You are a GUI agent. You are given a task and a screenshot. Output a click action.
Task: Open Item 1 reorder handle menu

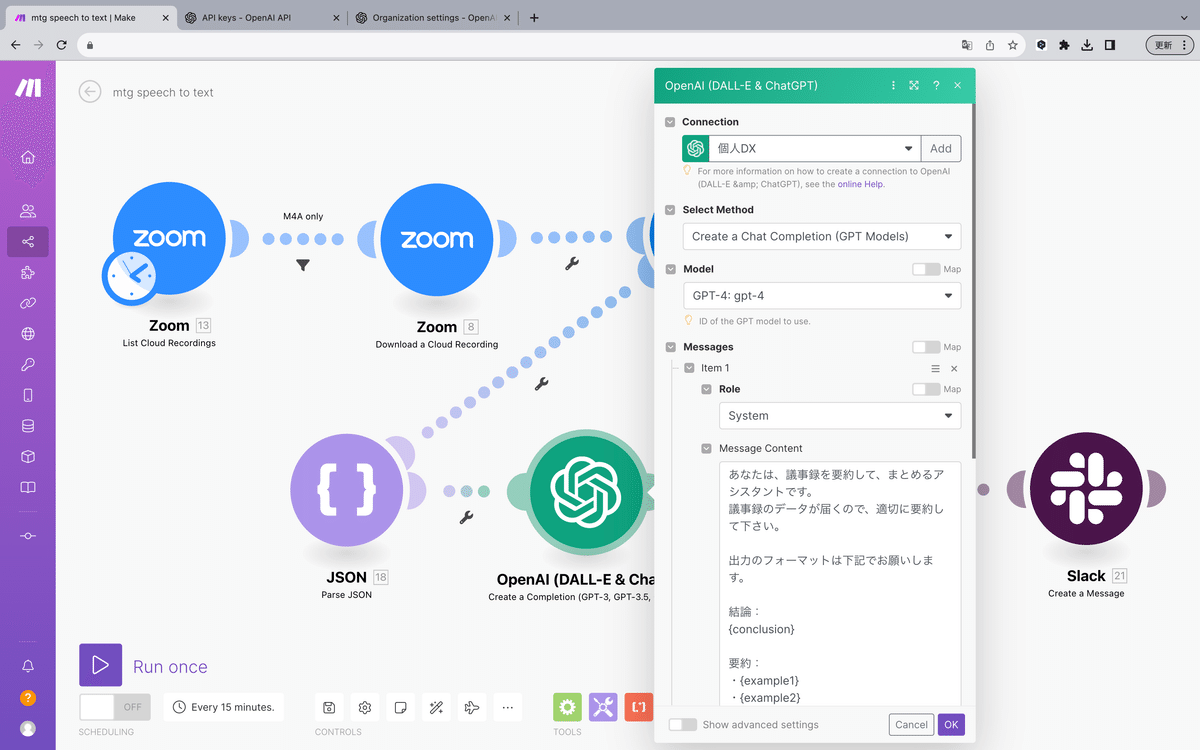point(936,369)
